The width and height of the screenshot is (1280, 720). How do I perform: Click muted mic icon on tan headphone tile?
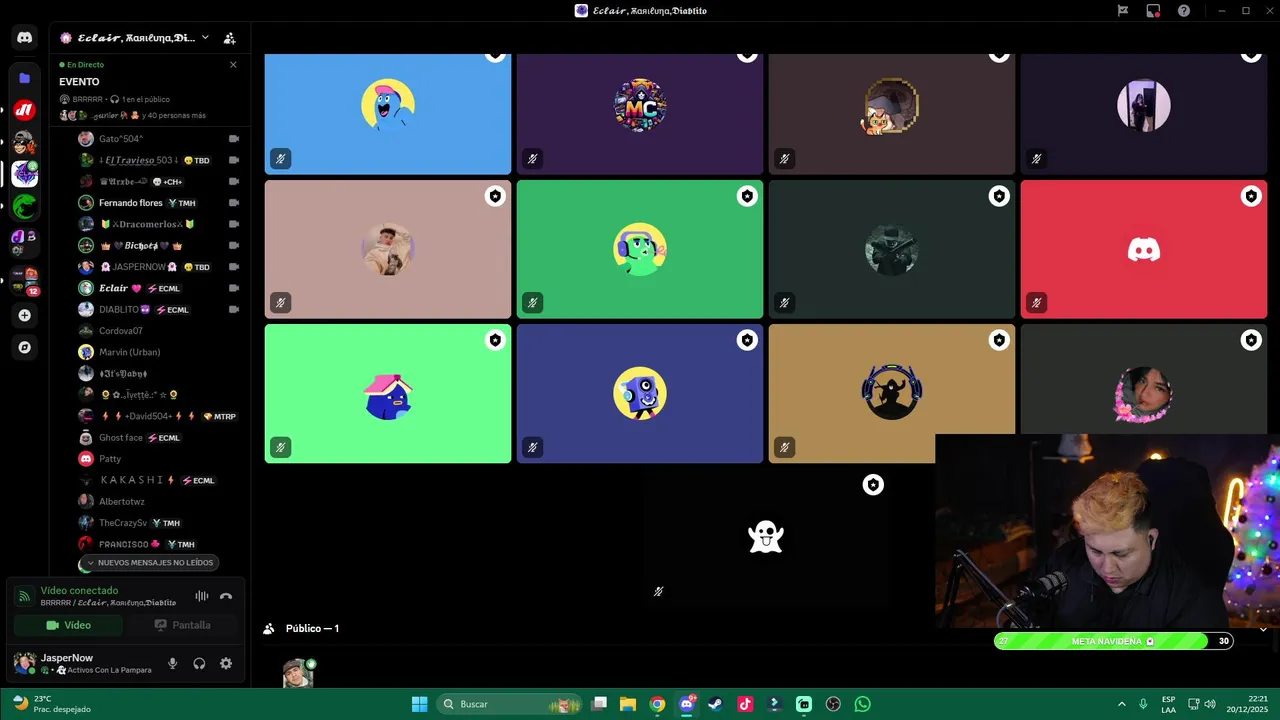[x=784, y=447]
